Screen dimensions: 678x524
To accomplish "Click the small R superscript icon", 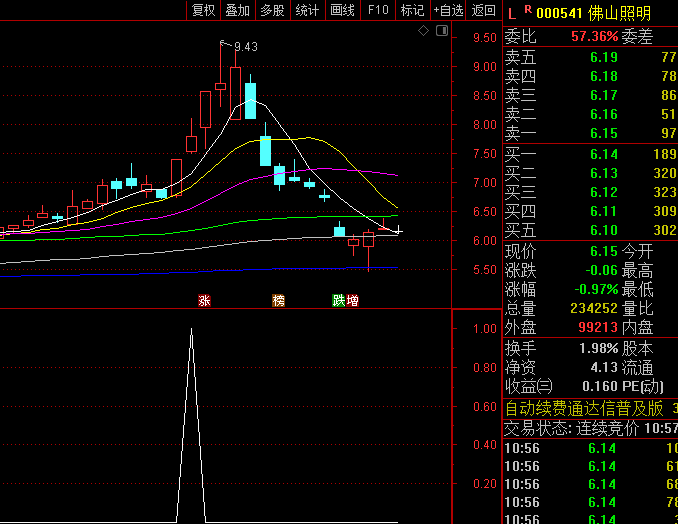I will [x=527, y=9].
